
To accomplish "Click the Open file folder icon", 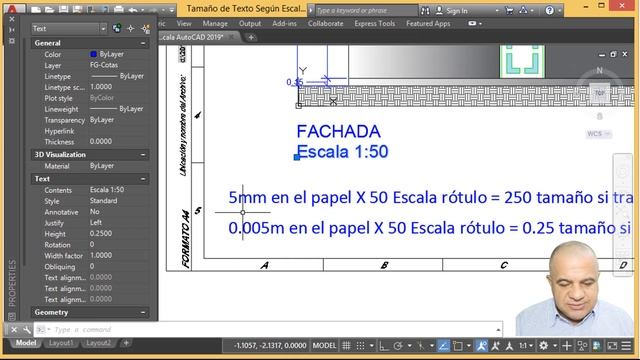I will pyautogui.click(x=49, y=9).
